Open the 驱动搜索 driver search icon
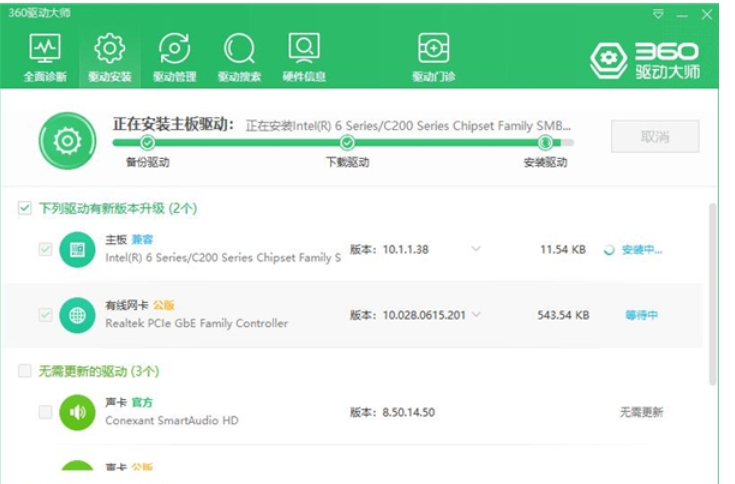Viewport: 735px width, 484px height. (x=239, y=48)
